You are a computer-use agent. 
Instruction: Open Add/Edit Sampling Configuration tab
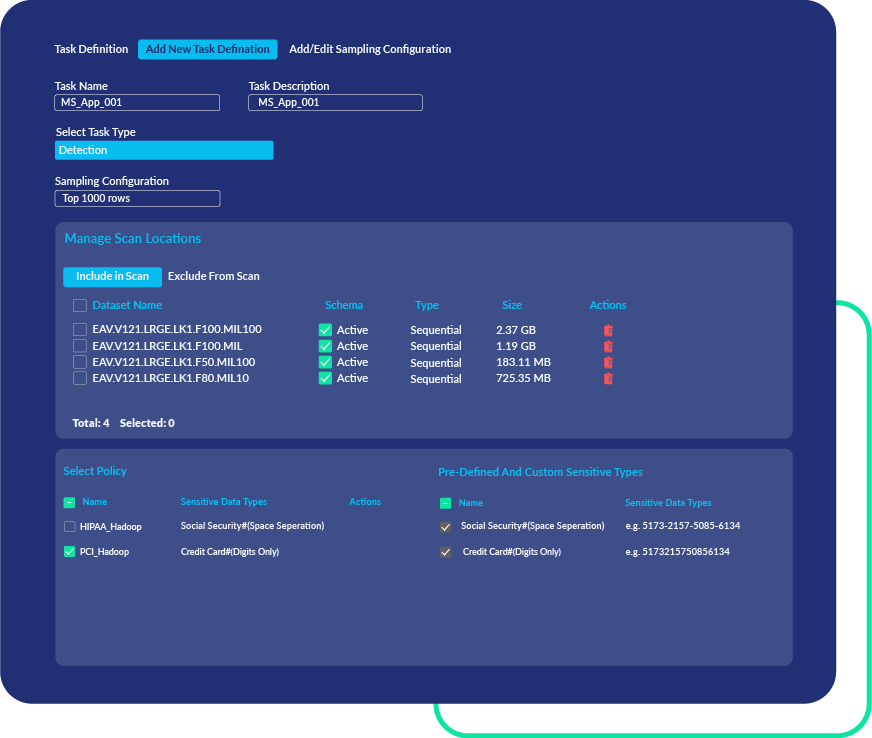click(x=370, y=49)
